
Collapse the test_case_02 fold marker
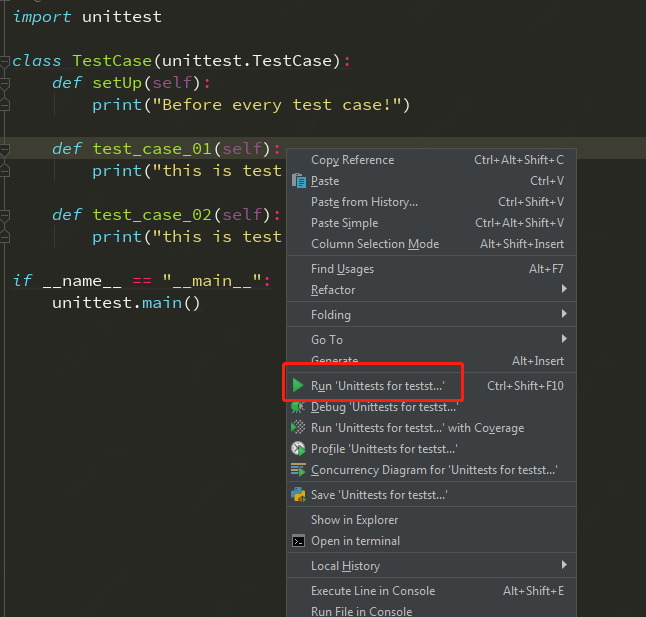pos(5,216)
